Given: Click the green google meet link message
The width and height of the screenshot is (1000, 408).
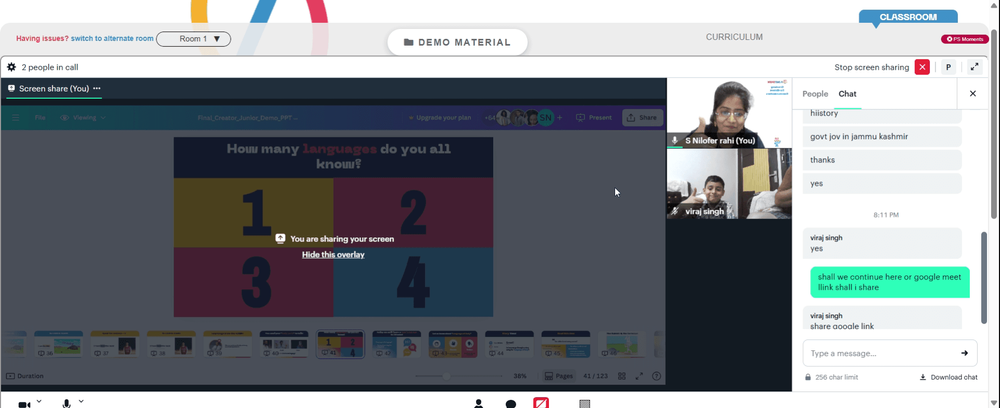Looking at the screenshot, I should click(890, 282).
